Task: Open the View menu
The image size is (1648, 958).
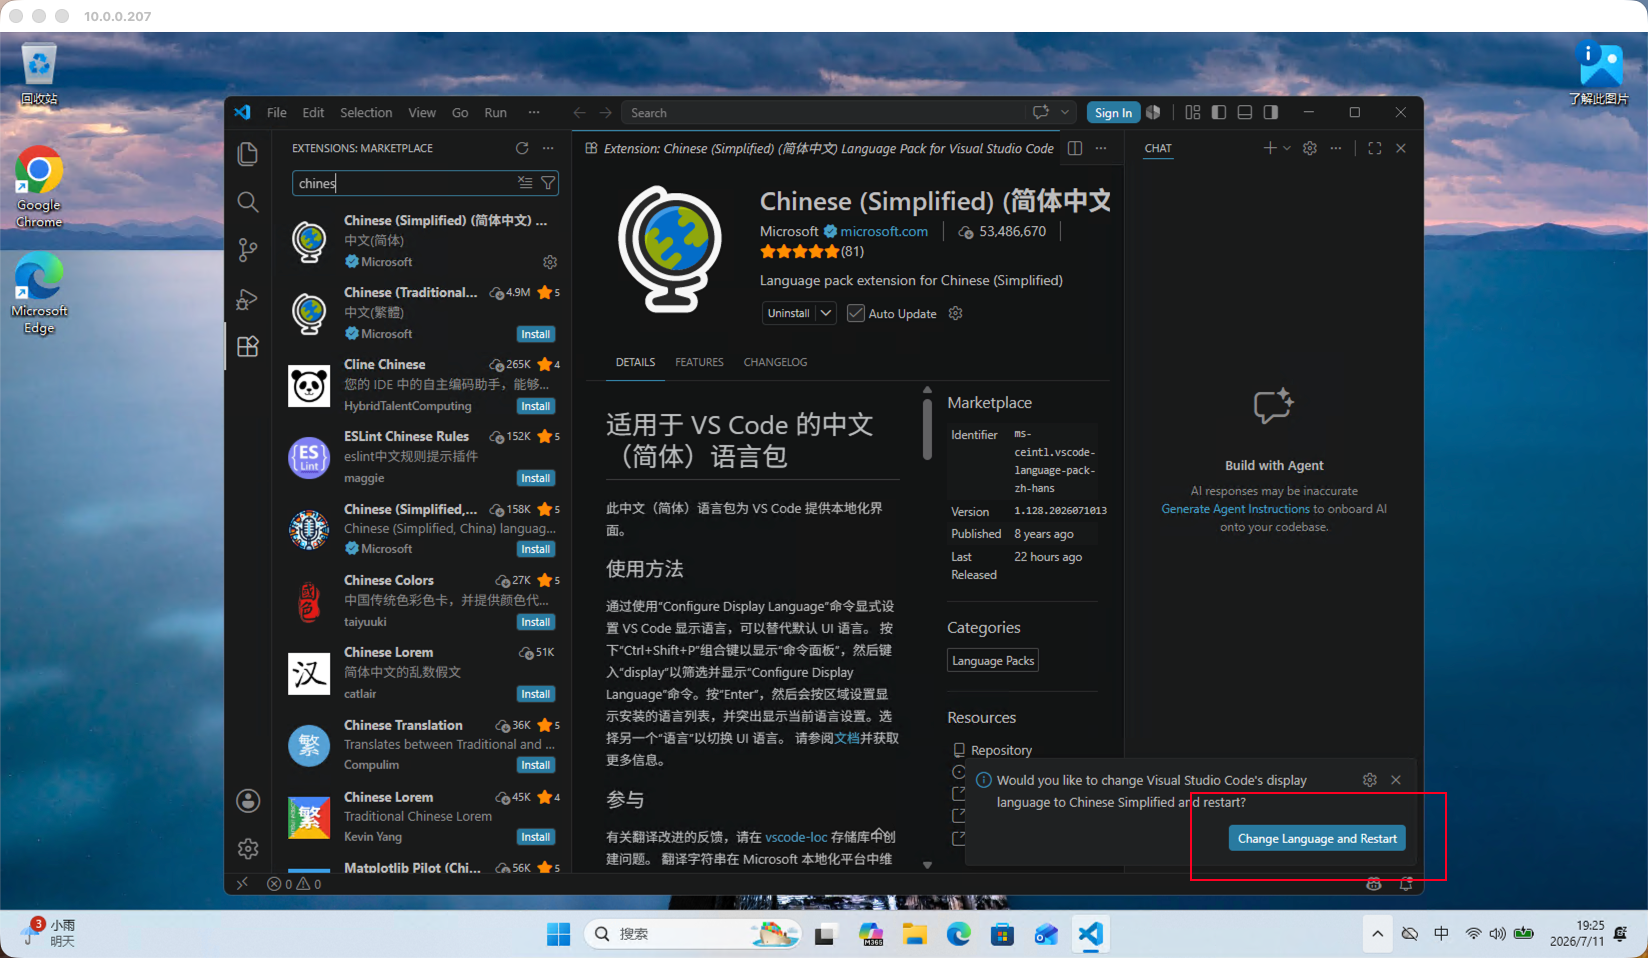Action: click(x=422, y=113)
